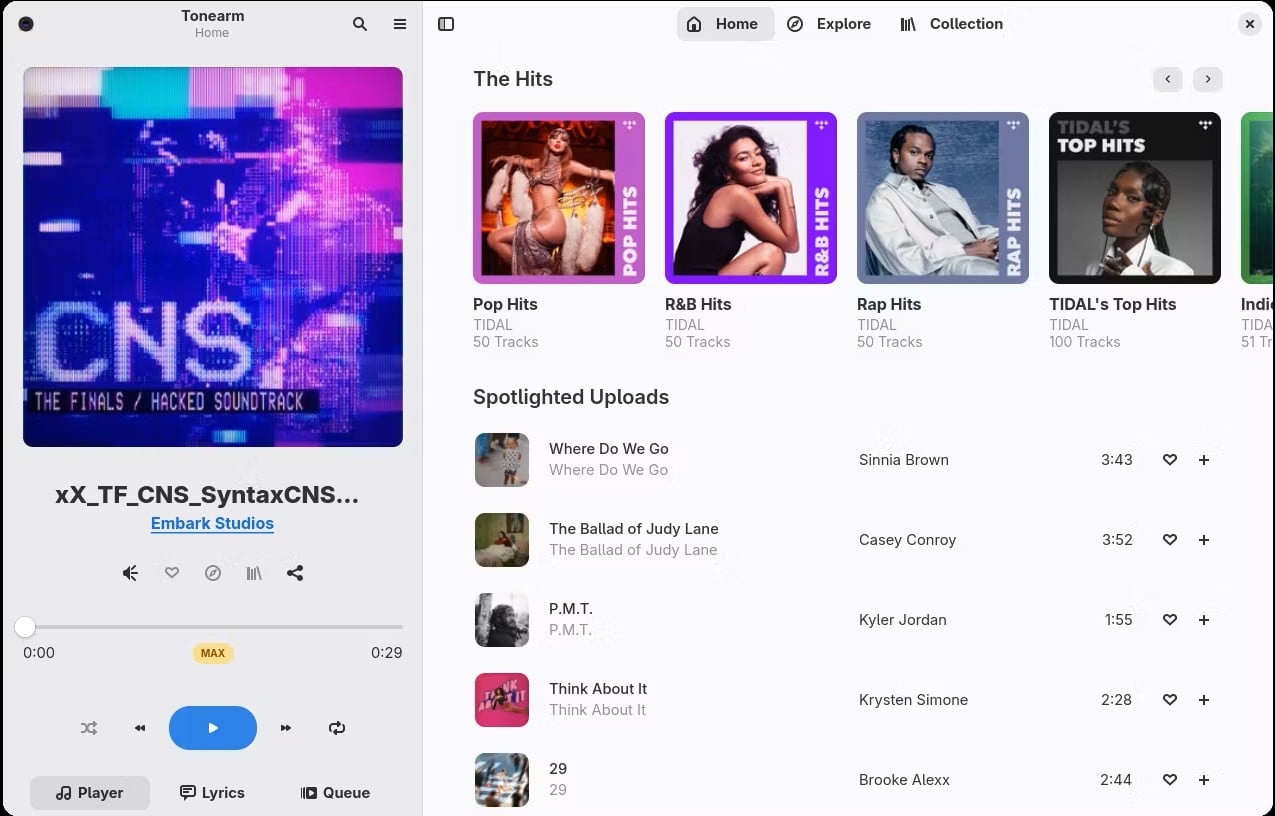Screen dimensions: 1275x816
Task: Click artist name Brooke Alexx
Action: (x=905, y=780)
